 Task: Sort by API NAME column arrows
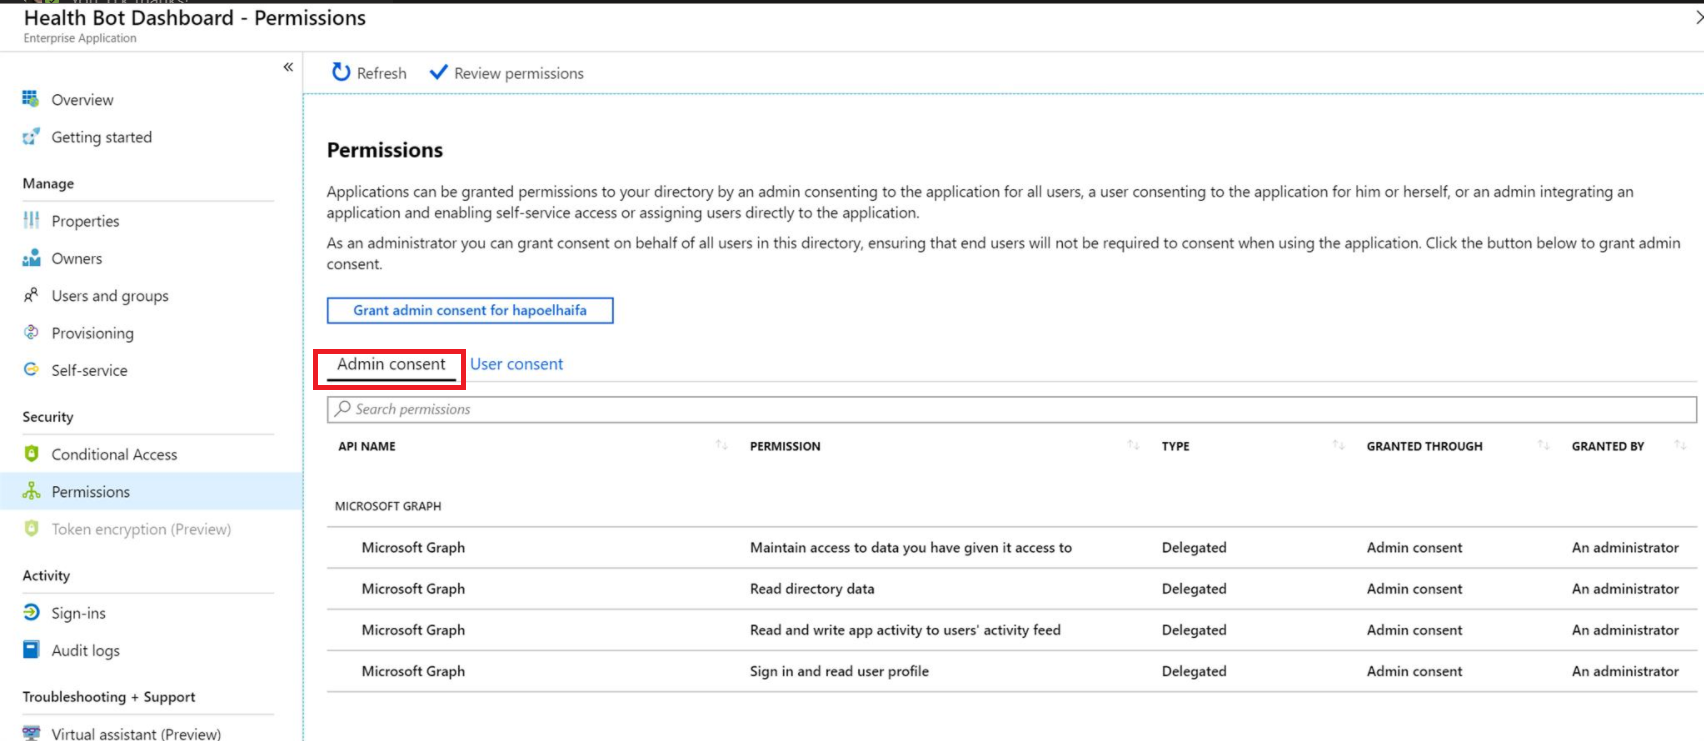click(x=721, y=445)
